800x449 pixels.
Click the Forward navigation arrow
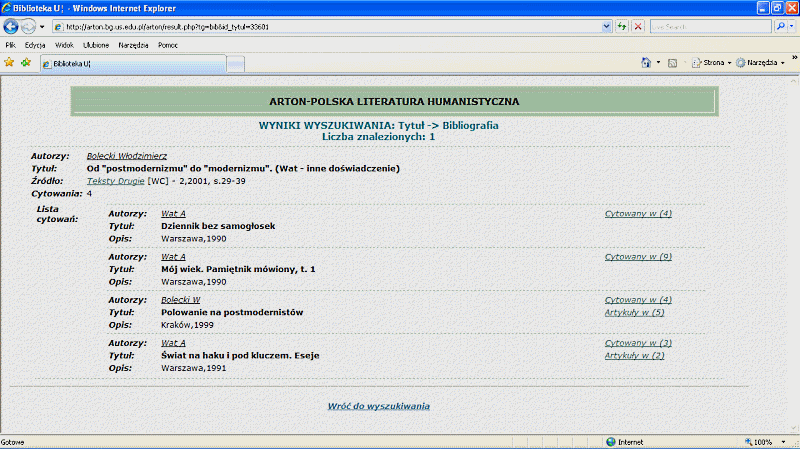pos(29,26)
